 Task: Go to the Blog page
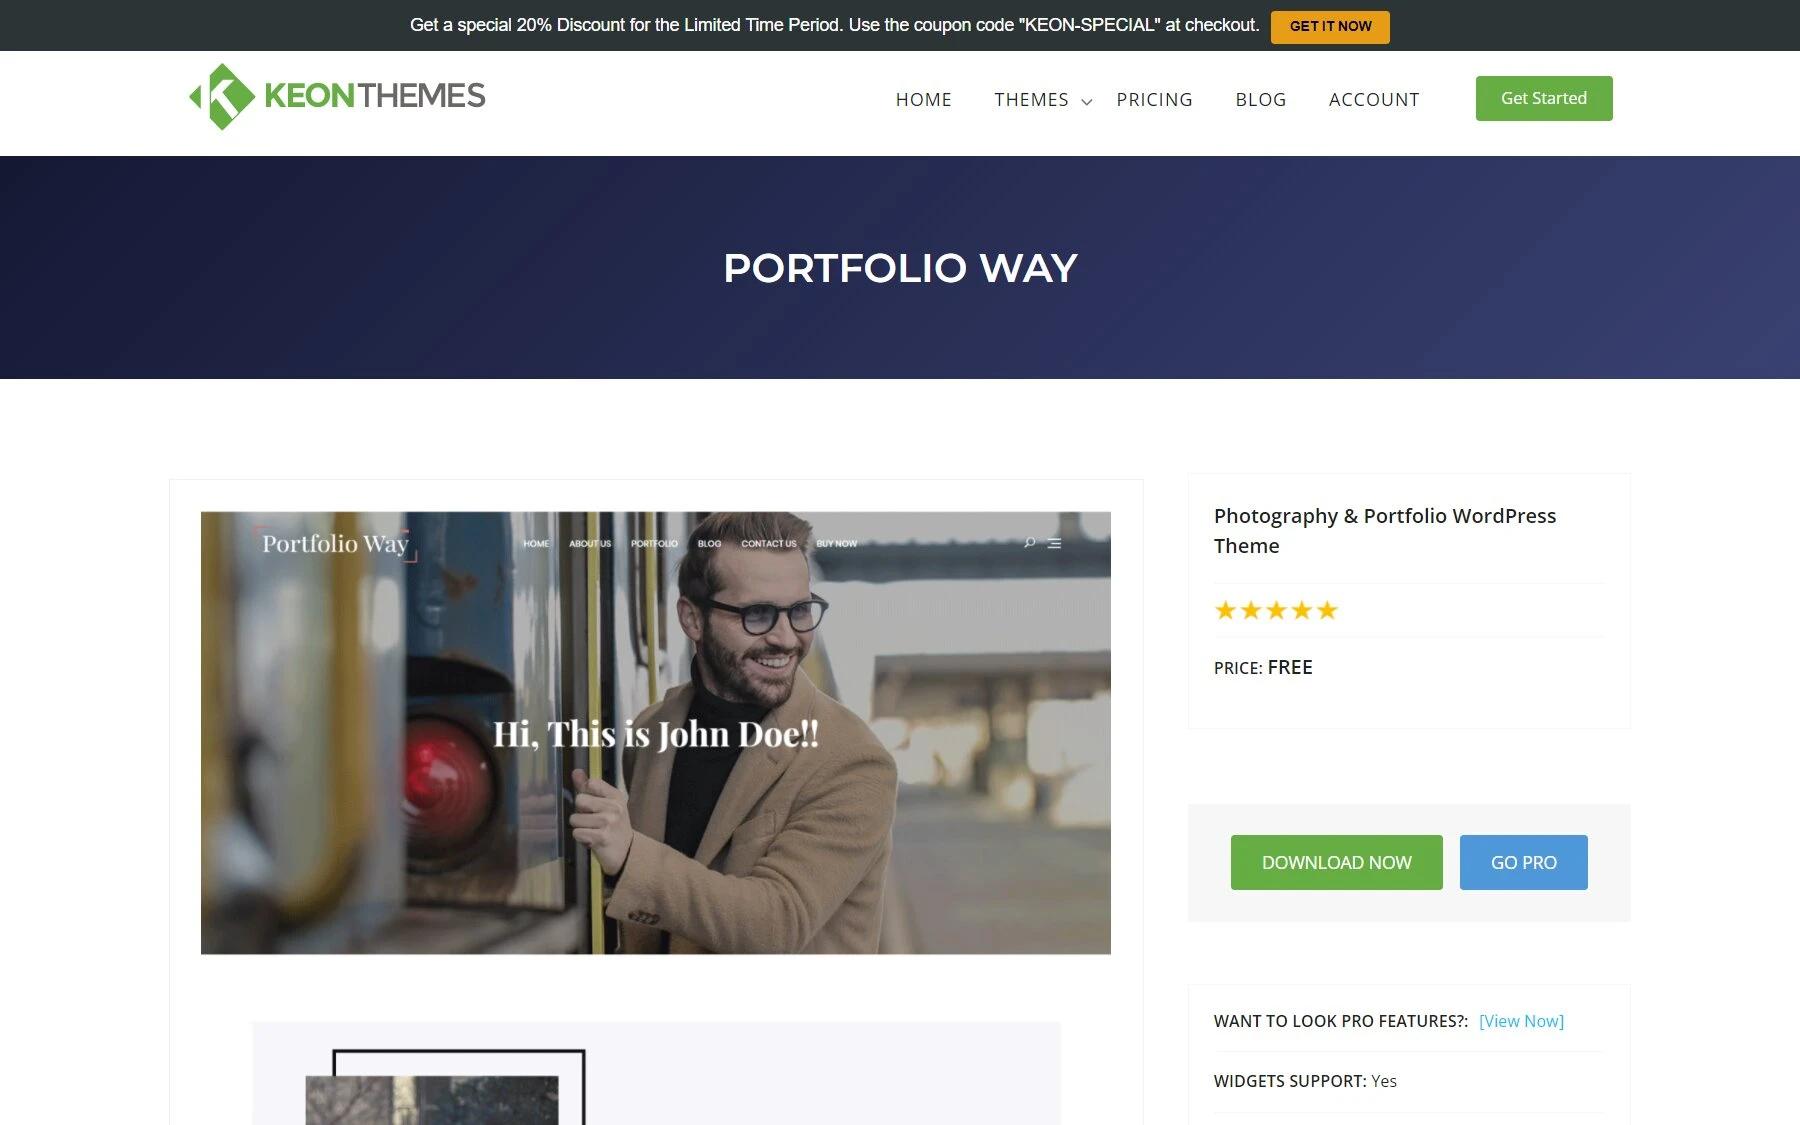click(1260, 99)
